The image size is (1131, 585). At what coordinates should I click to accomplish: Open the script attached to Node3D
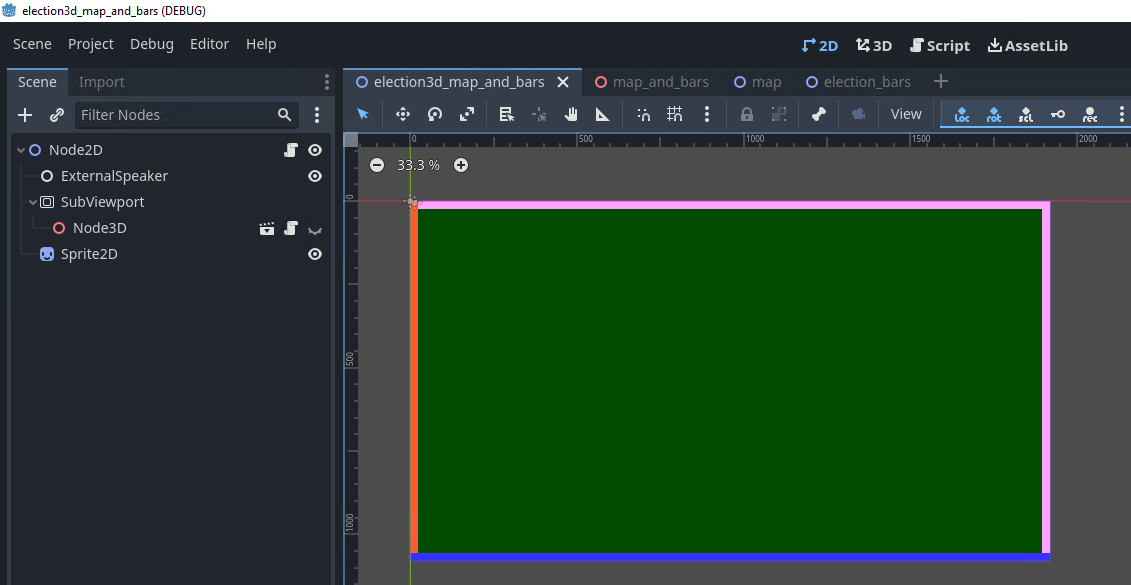291,229
